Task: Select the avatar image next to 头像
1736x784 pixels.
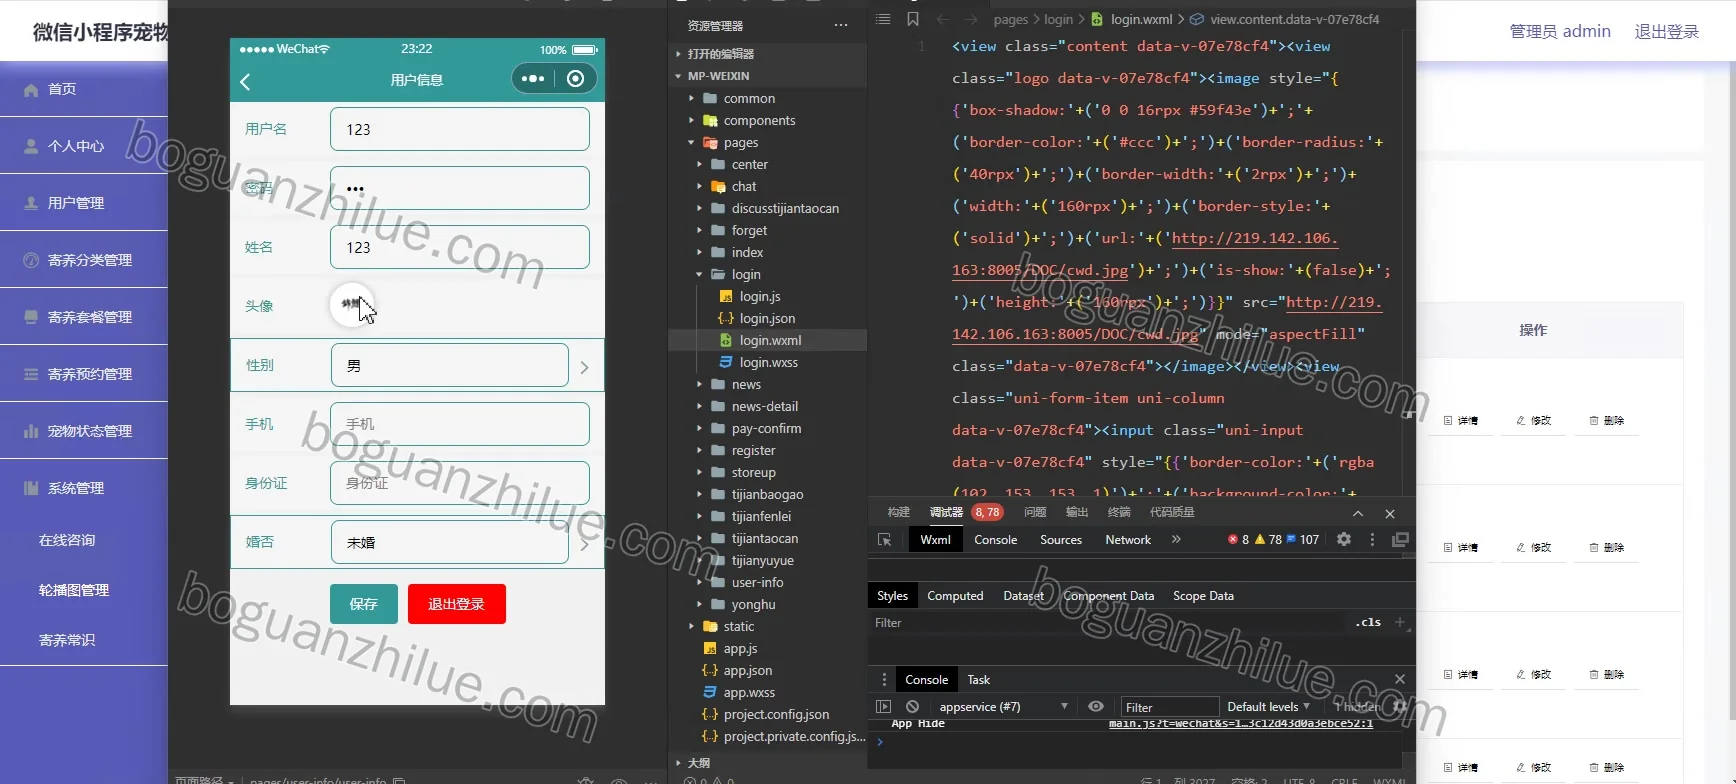Action: 352,305
